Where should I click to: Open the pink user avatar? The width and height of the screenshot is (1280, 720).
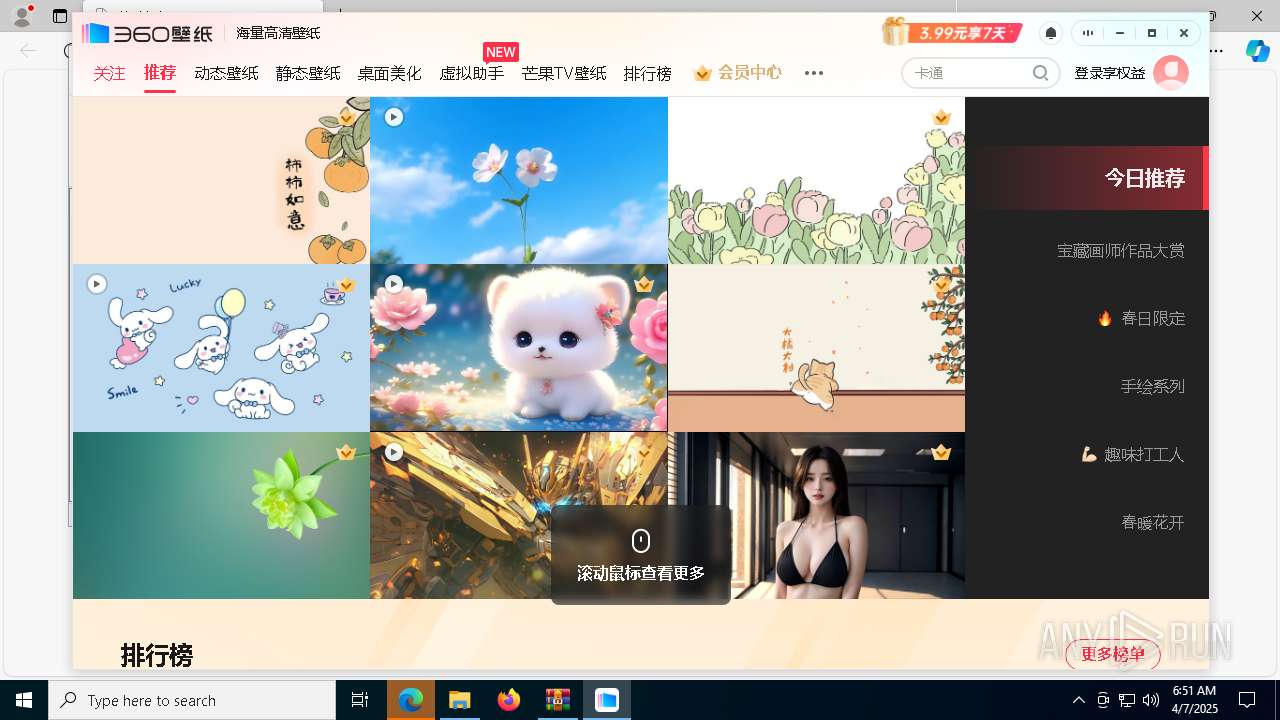(1171, 73)
